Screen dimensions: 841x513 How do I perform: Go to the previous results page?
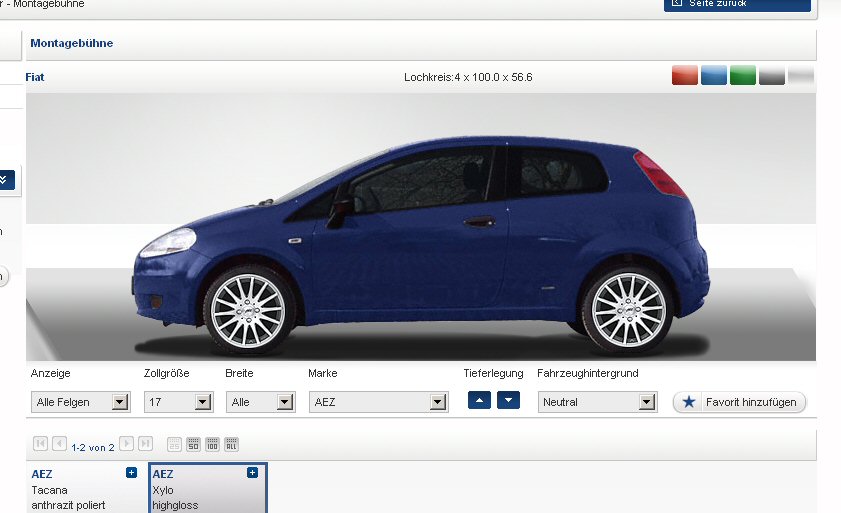[x=59, y=443]
